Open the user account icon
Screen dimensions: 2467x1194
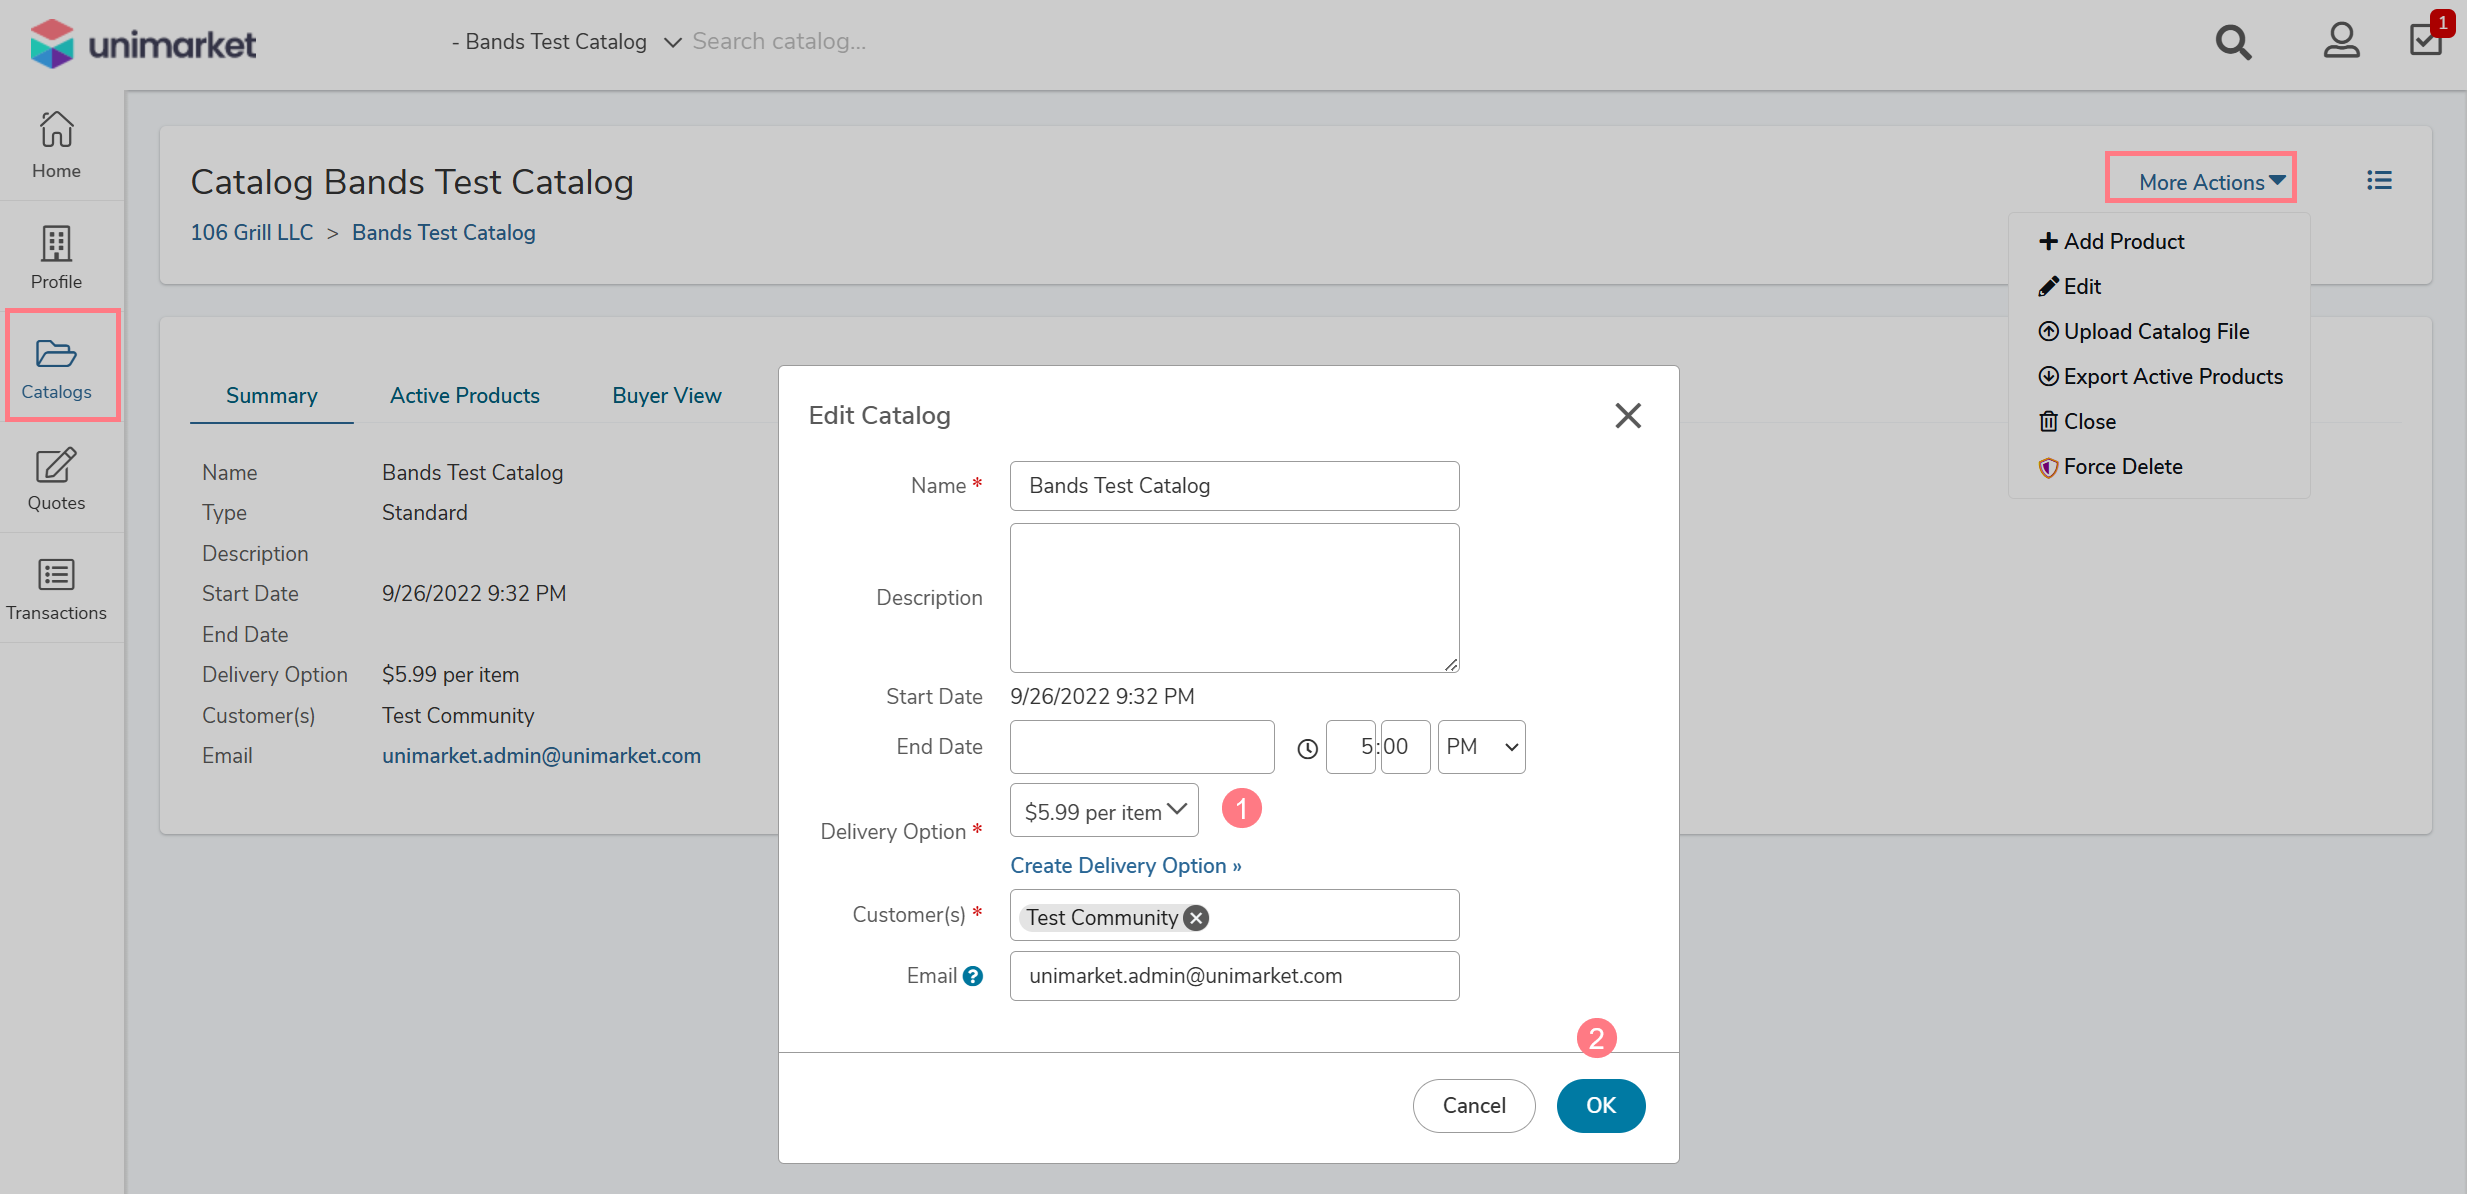pos(2340,42)
